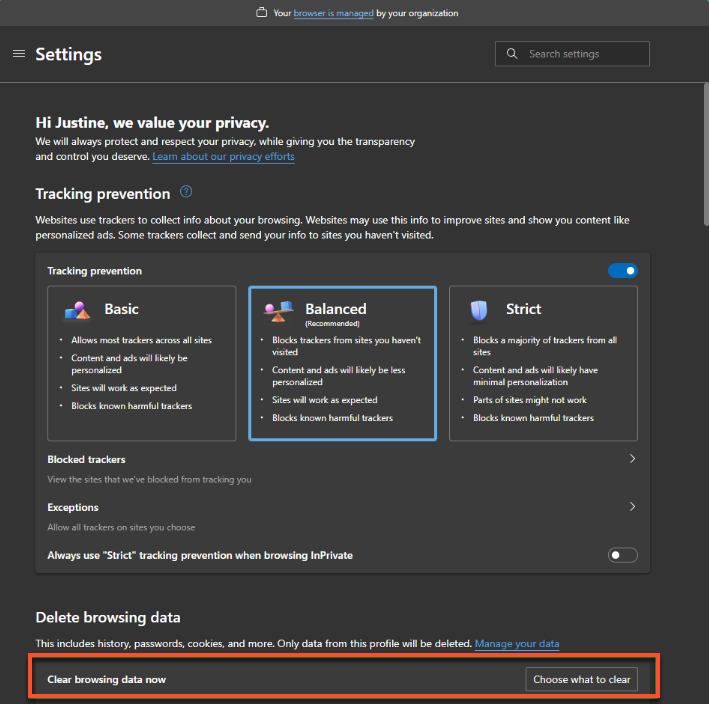709x704 pixels.
Task: Click 'Blocks trackers from sites you haven't visited'
Action: pos(346,346)
